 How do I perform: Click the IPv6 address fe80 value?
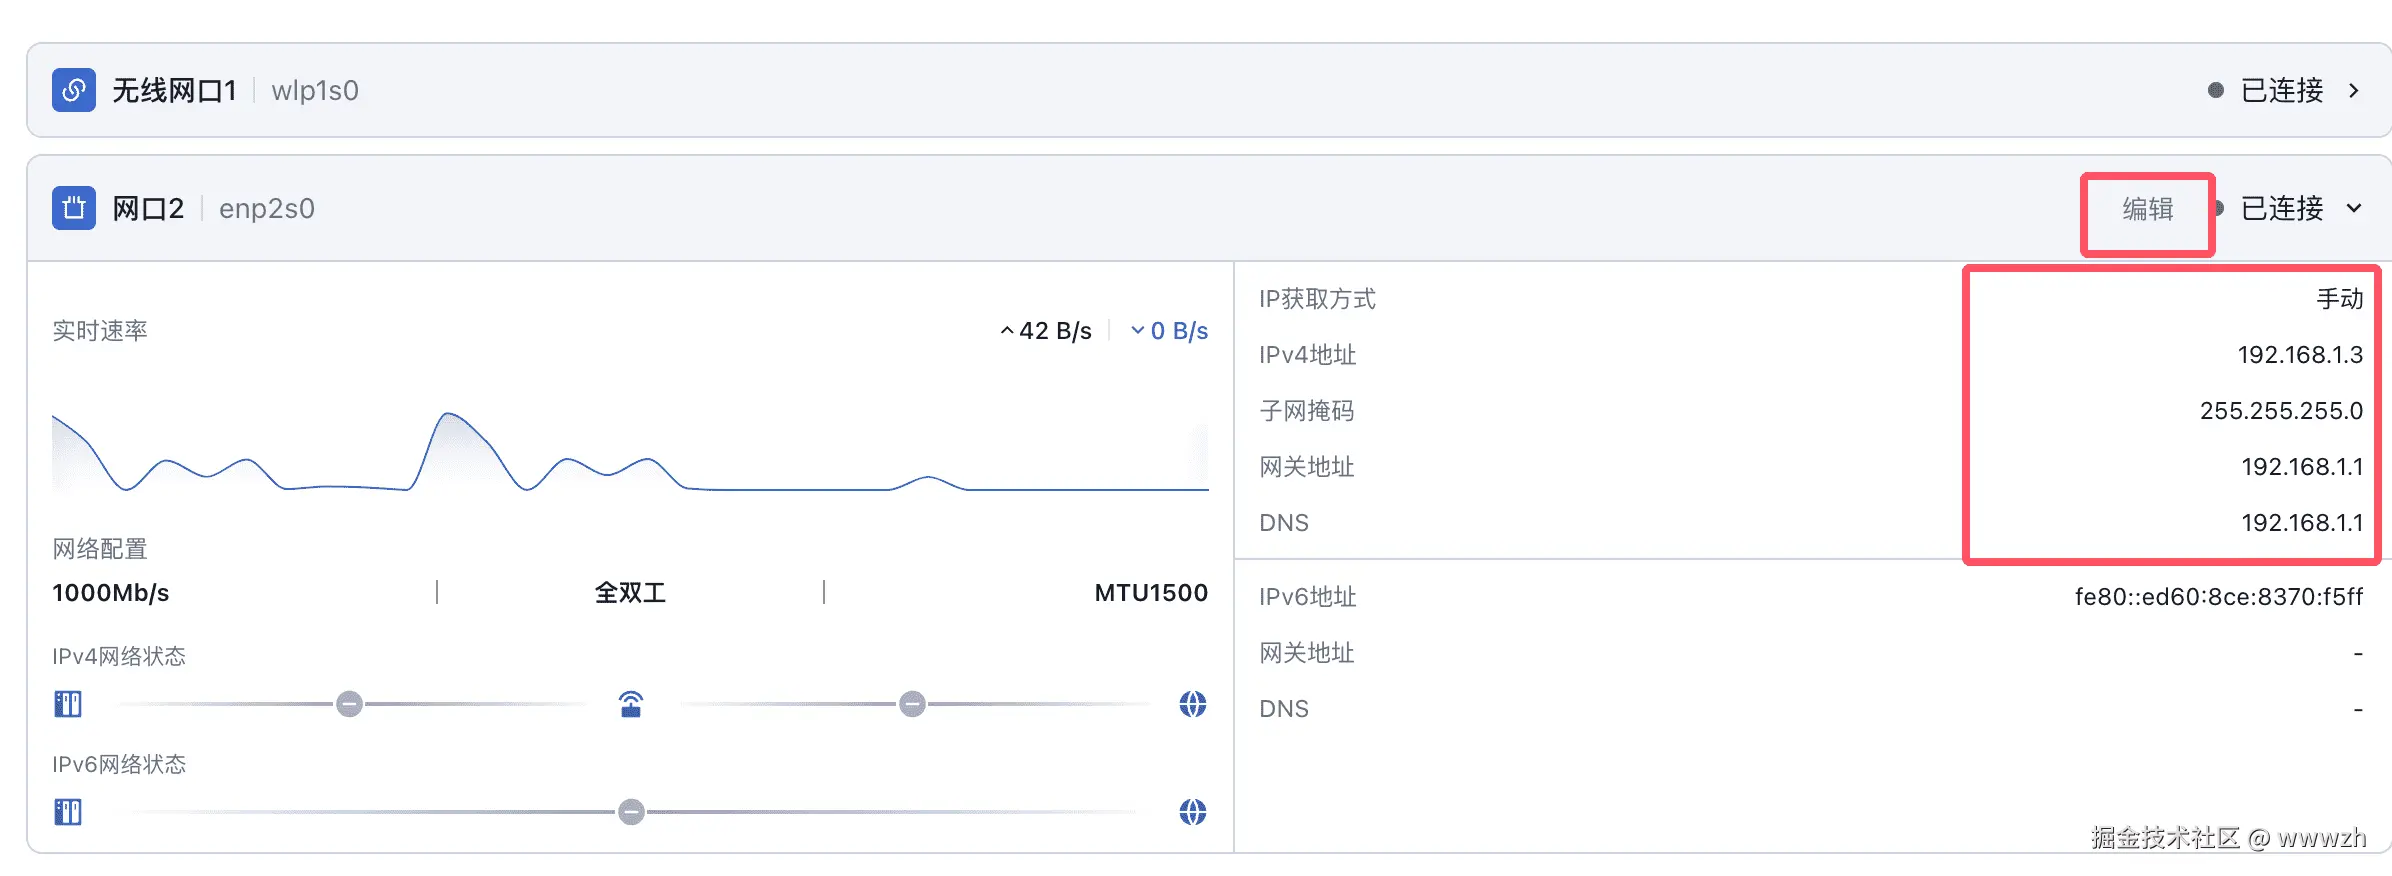point(2218,597)
